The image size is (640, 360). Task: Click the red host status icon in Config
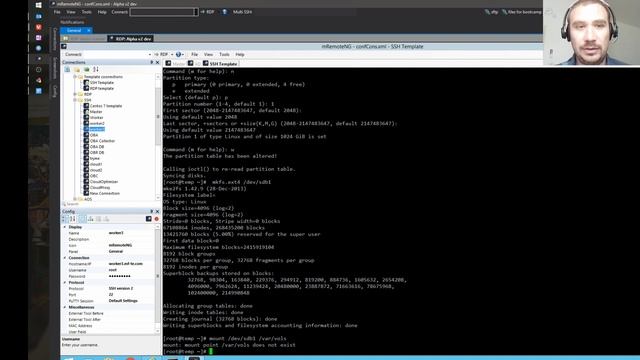coord(156,219)
